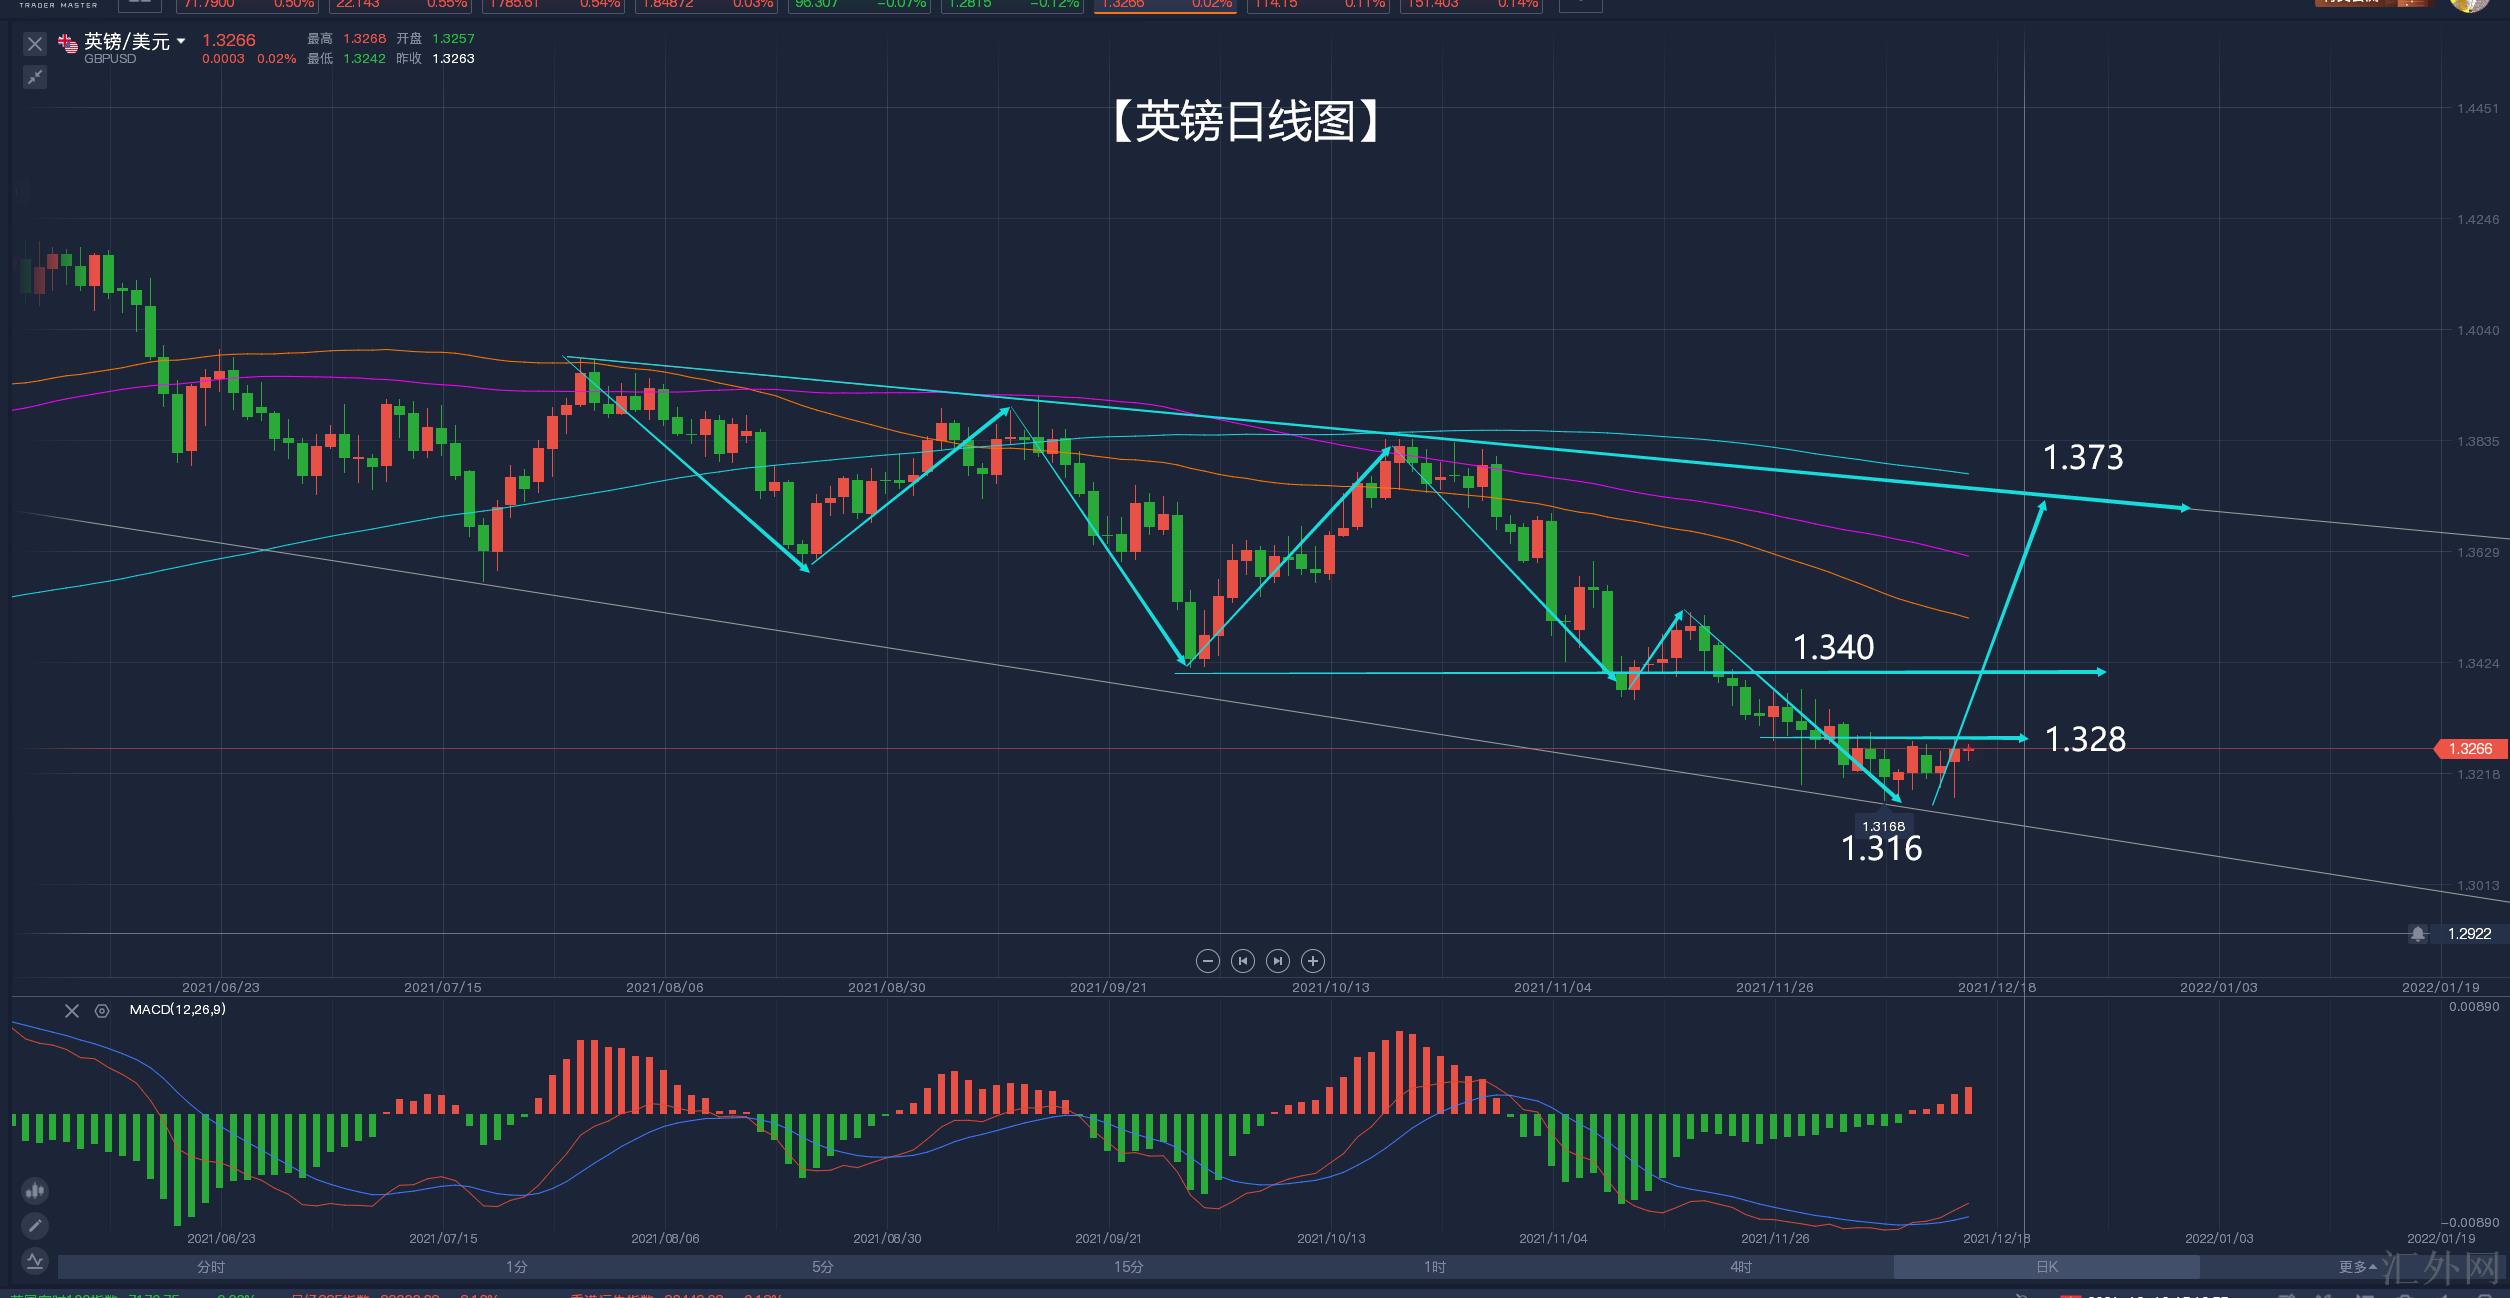The image size is (2510, 1298).
Task: Switch to the 1时 timeframe
Action: [1435, 1266]
